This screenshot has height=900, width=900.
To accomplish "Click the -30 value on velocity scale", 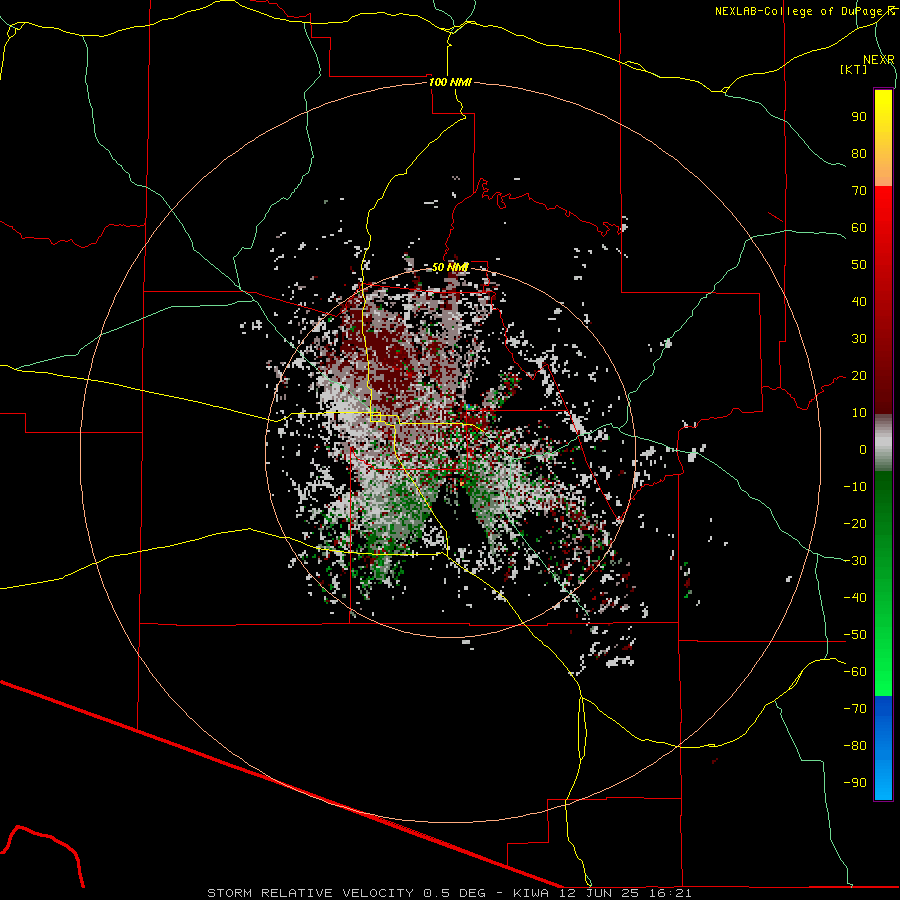I will point(855,561).
